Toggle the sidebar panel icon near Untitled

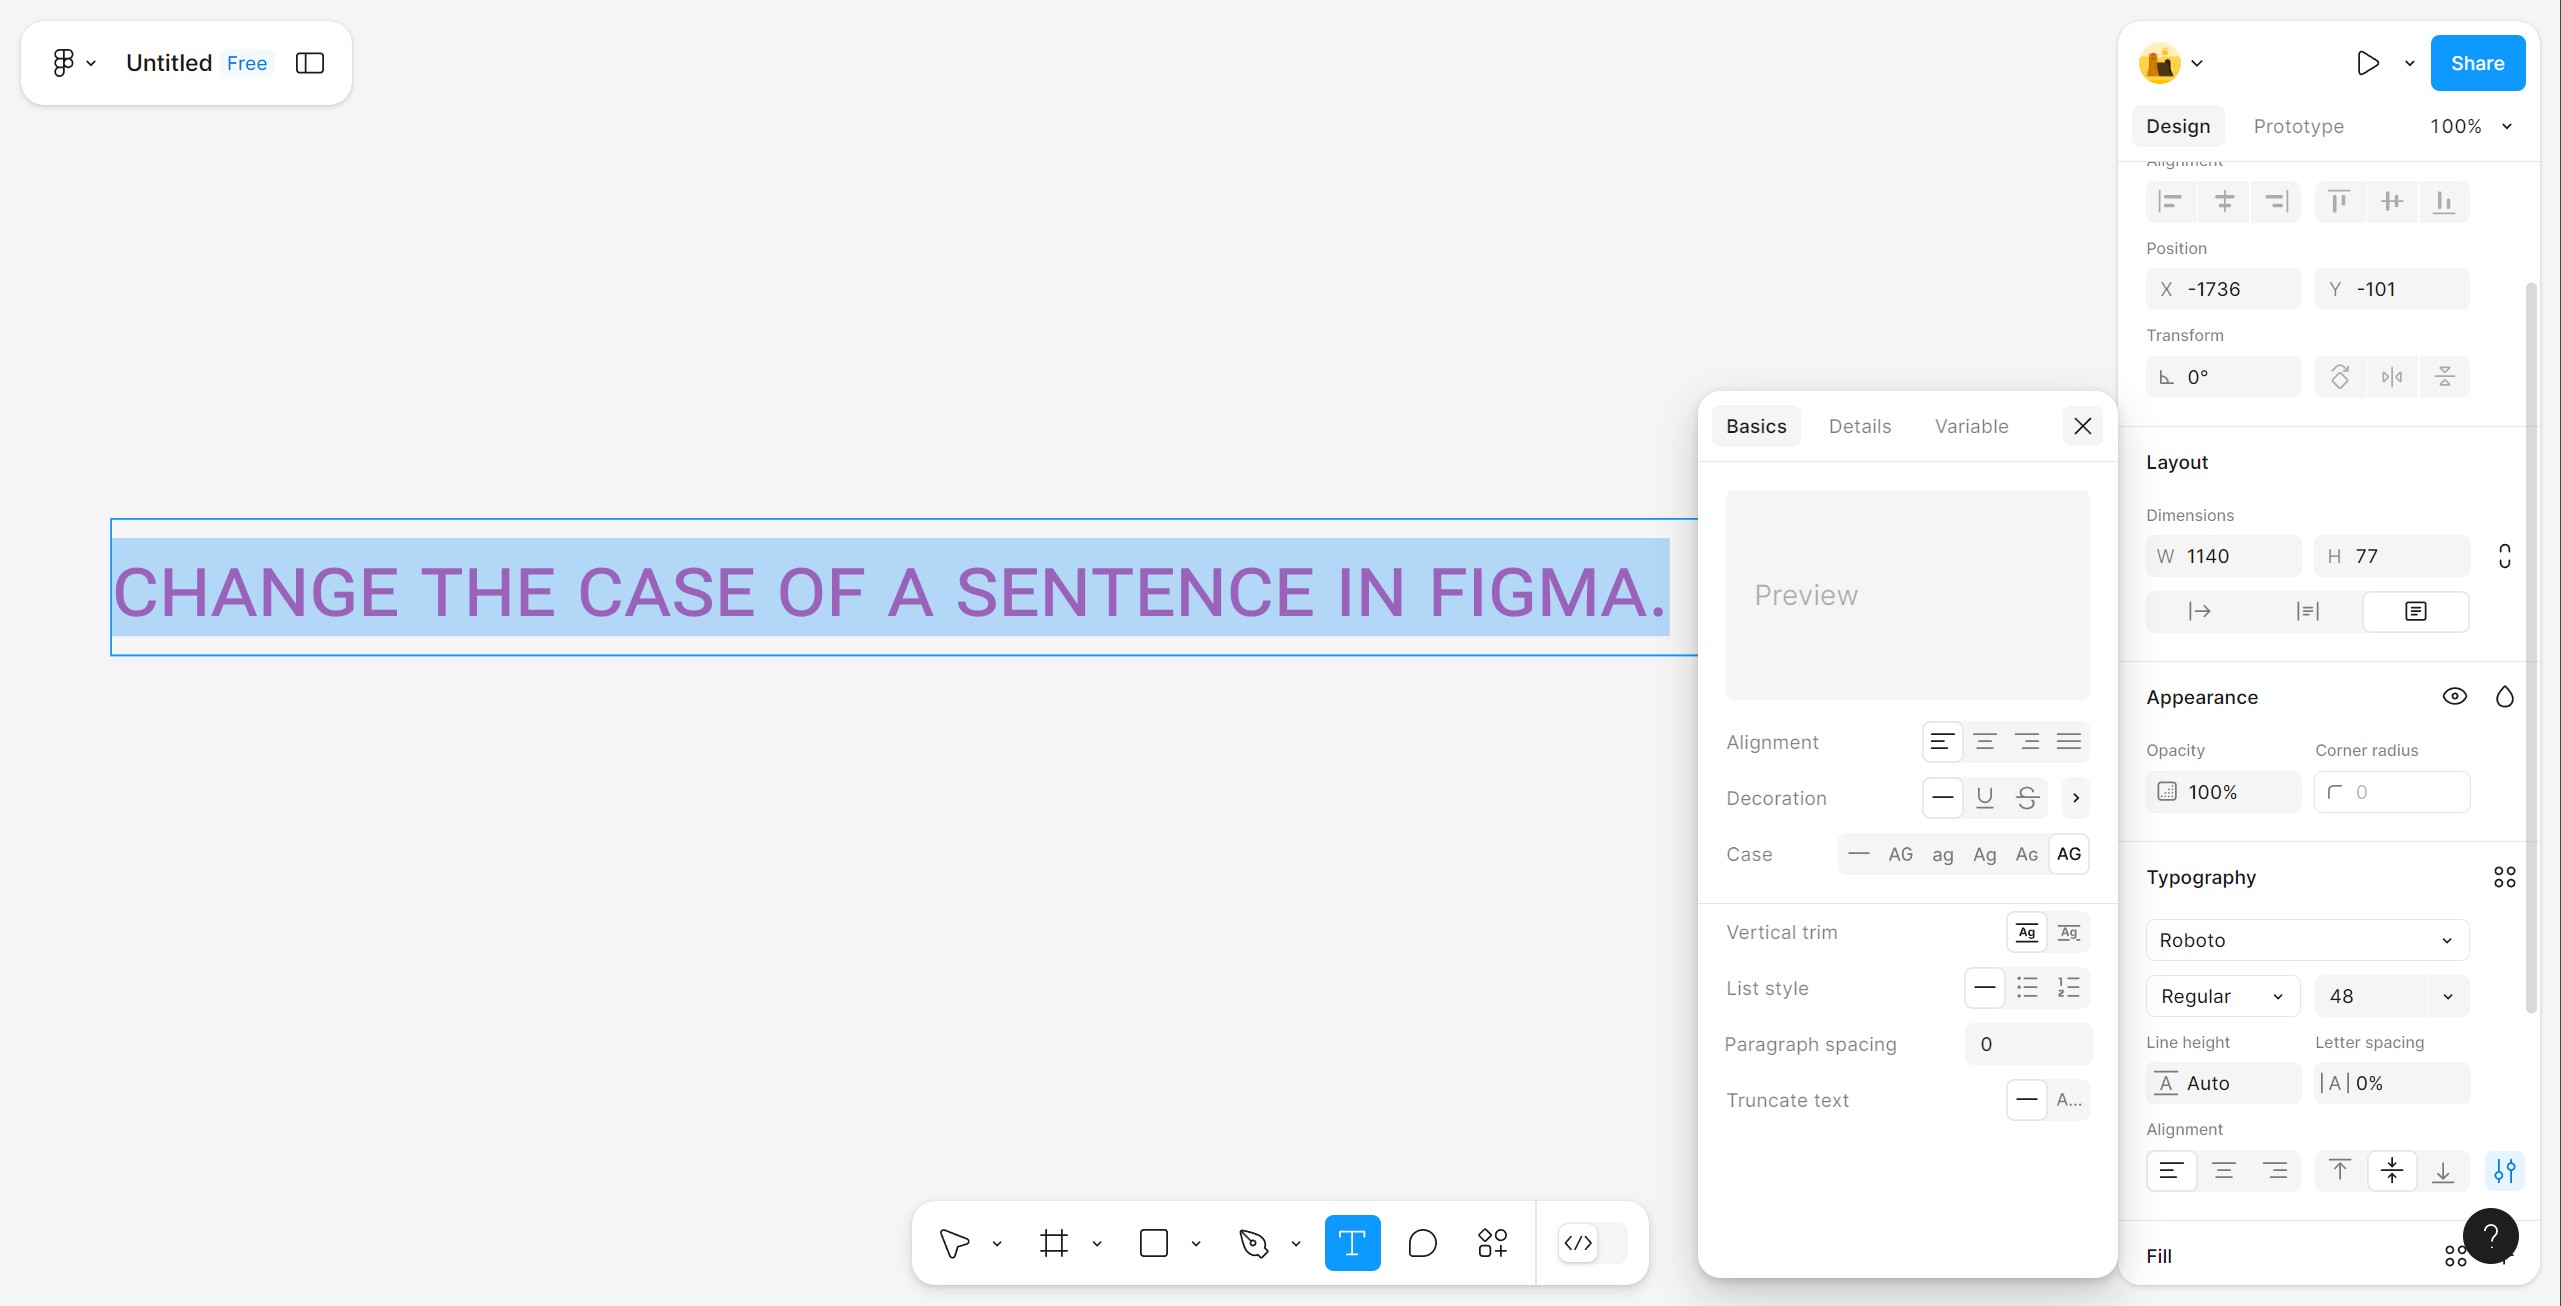tap(310, 63)
